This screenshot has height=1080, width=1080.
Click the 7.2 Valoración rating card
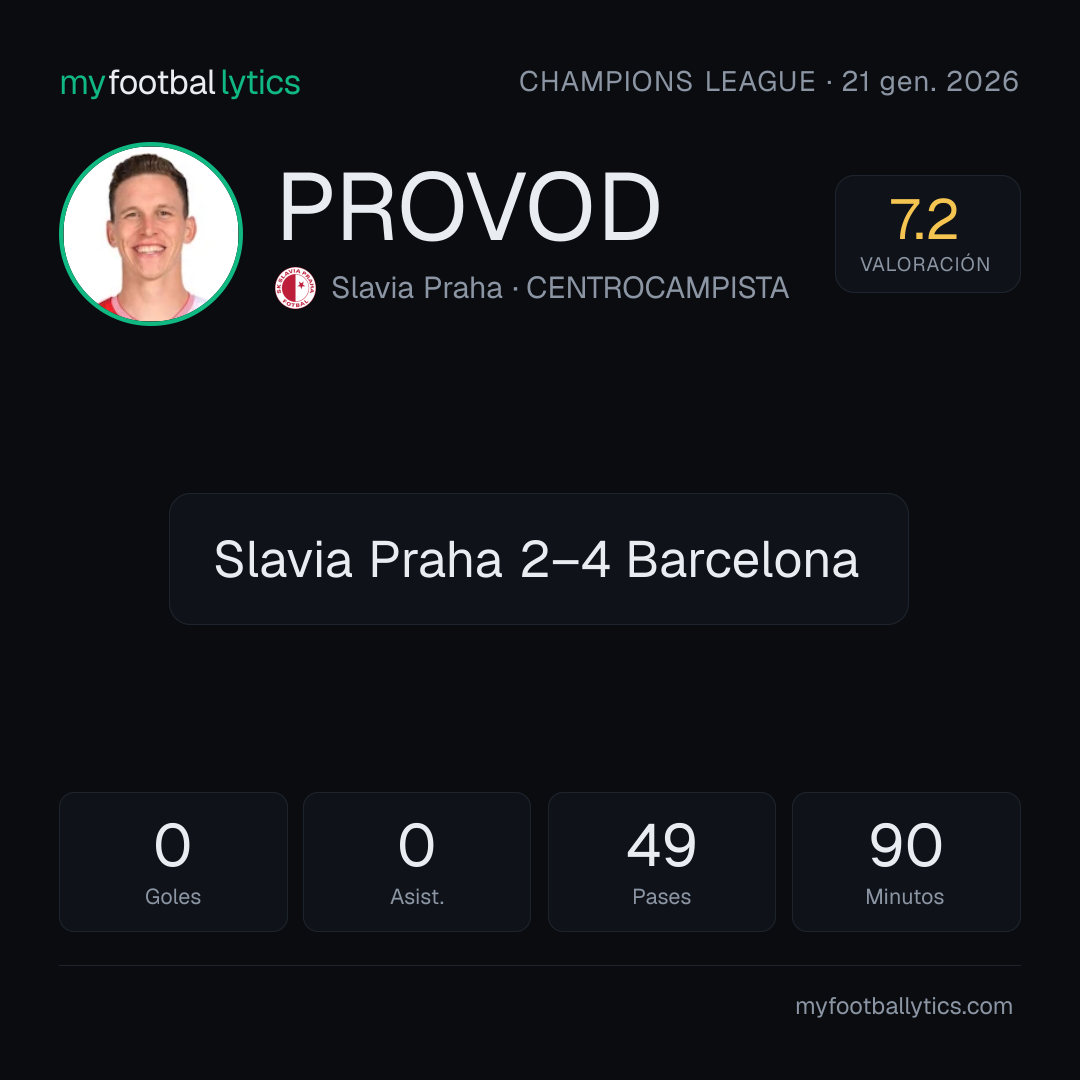click(x=927, y=233)
